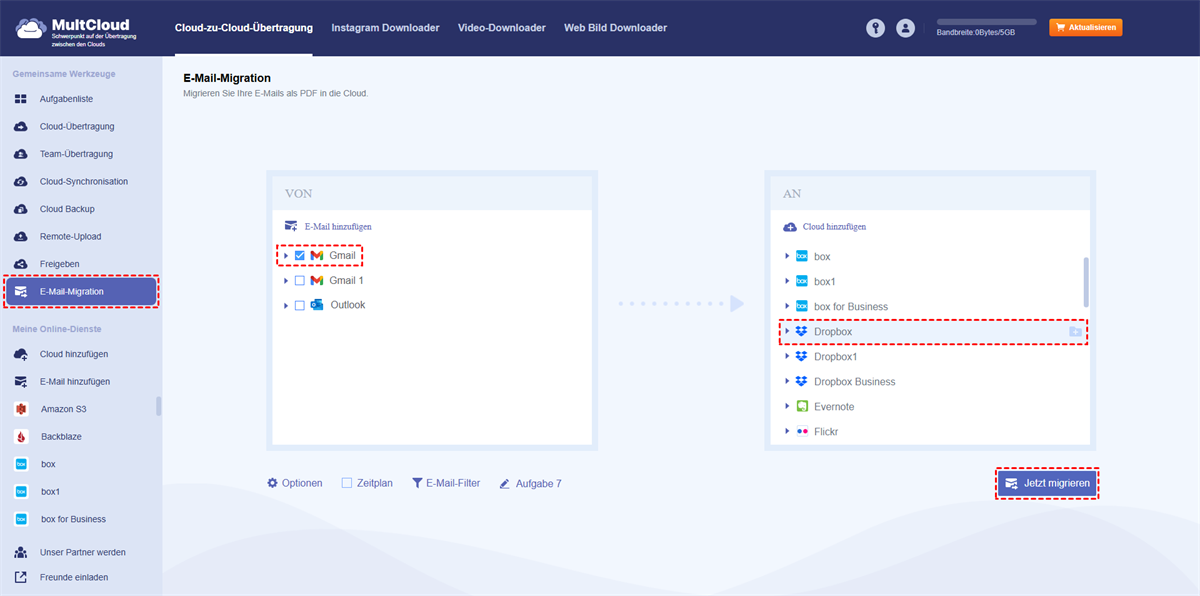Viewport: 1200px width, 596px height.
Task: Click the Gmail icon in VON list
Action: coord(317,256)
